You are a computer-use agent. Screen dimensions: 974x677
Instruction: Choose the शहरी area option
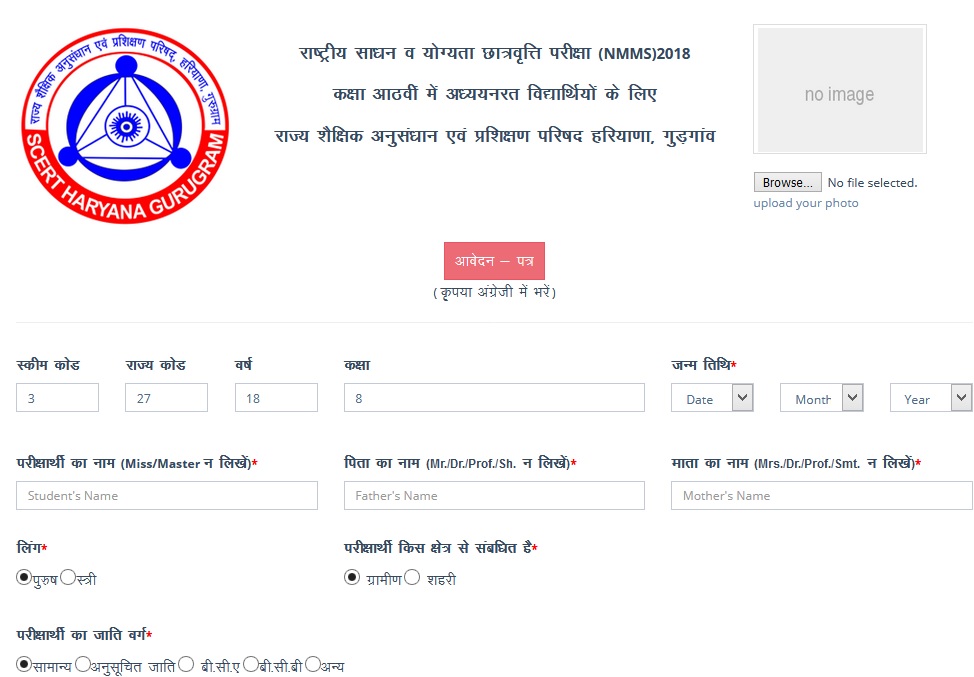(412, 578)
